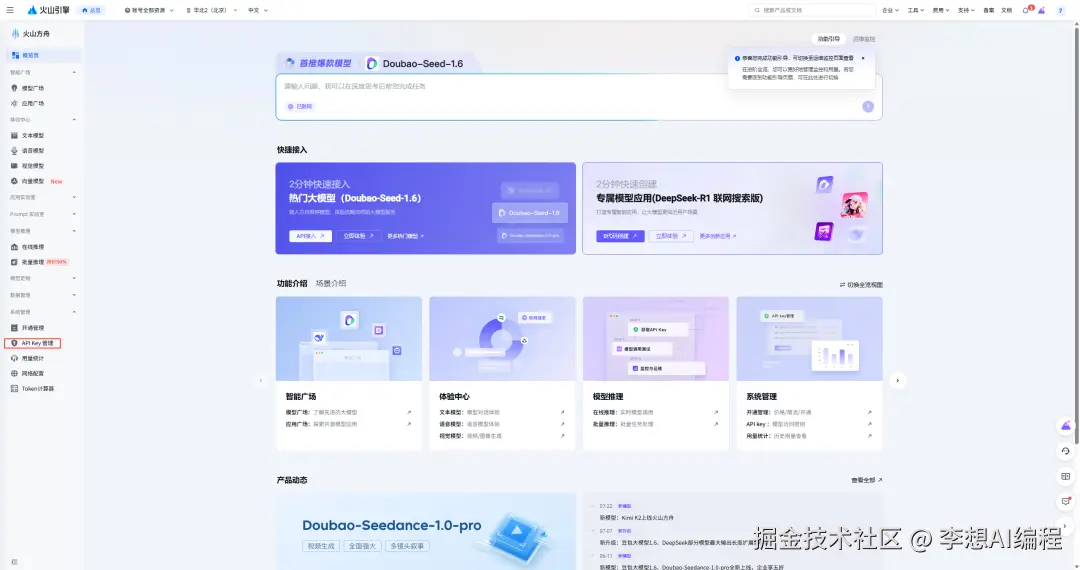
Task: Open the 账号全部资源 dropdown
Action: click(149, 10)
